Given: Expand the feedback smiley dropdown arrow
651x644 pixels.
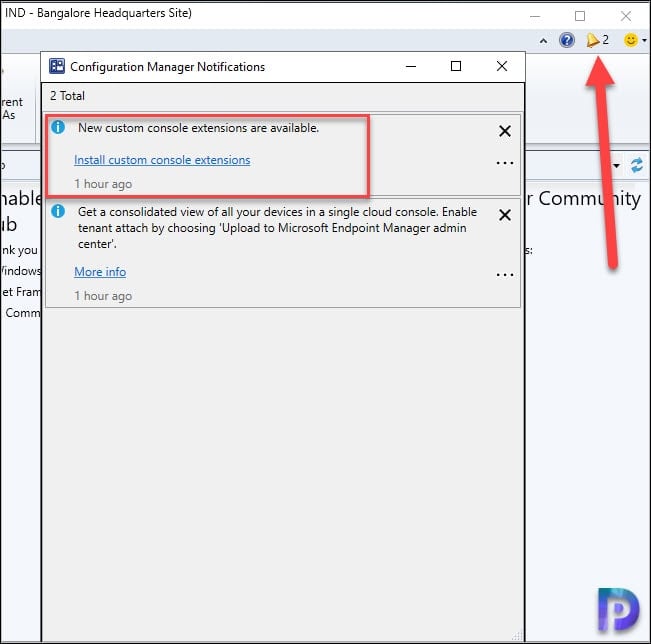Looking at the screenshot, I should point(644,41).
